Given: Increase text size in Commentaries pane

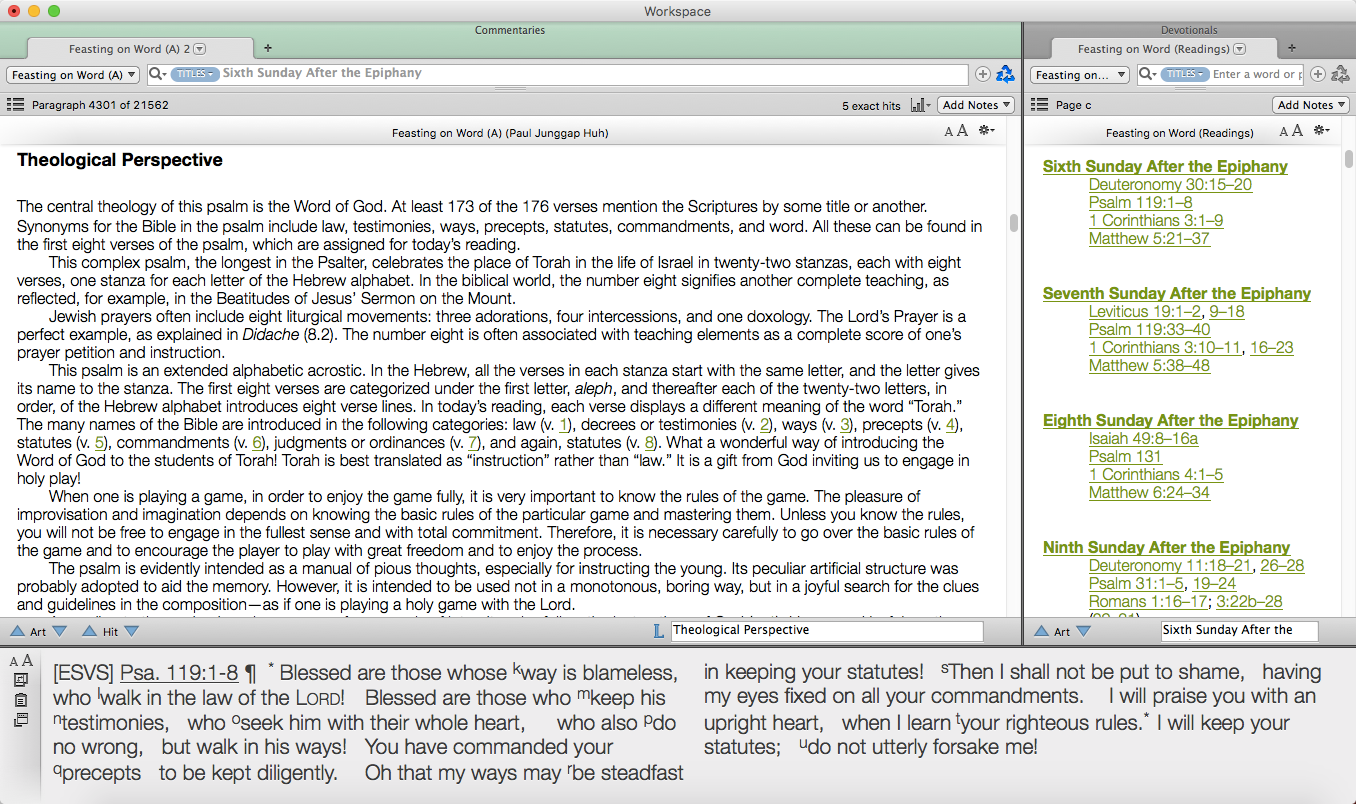Looking at the screenshot, I should click(x=962, y=131).
